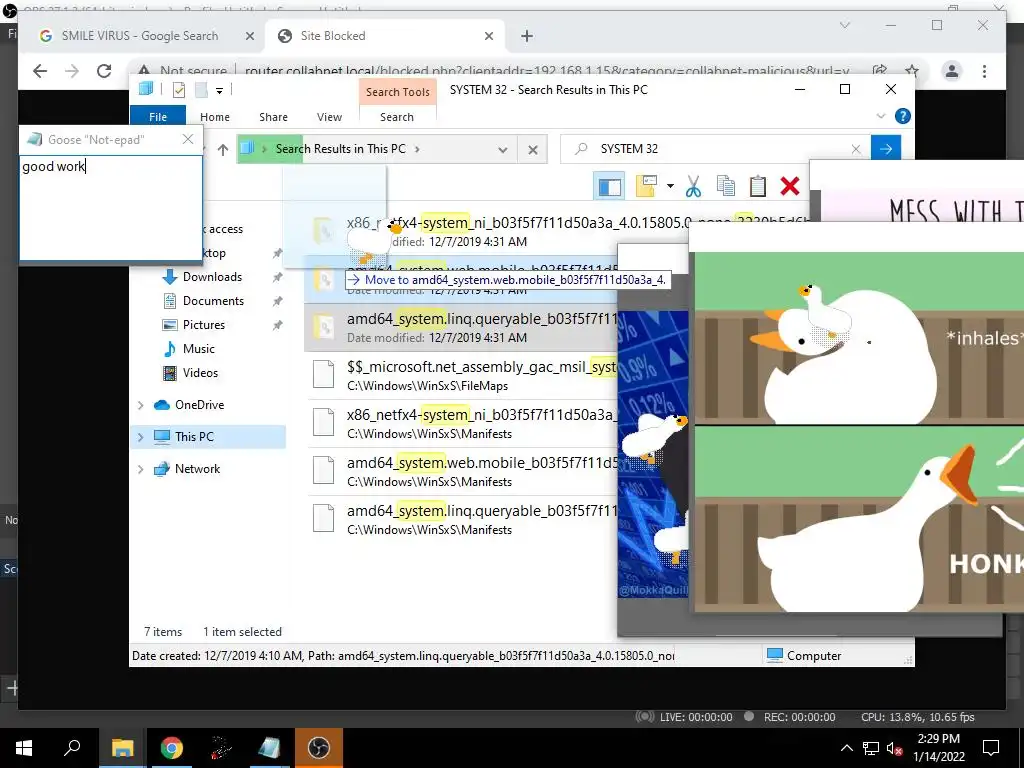
Task: Show hidden system tray icons
Action: (x=846, y=748)
